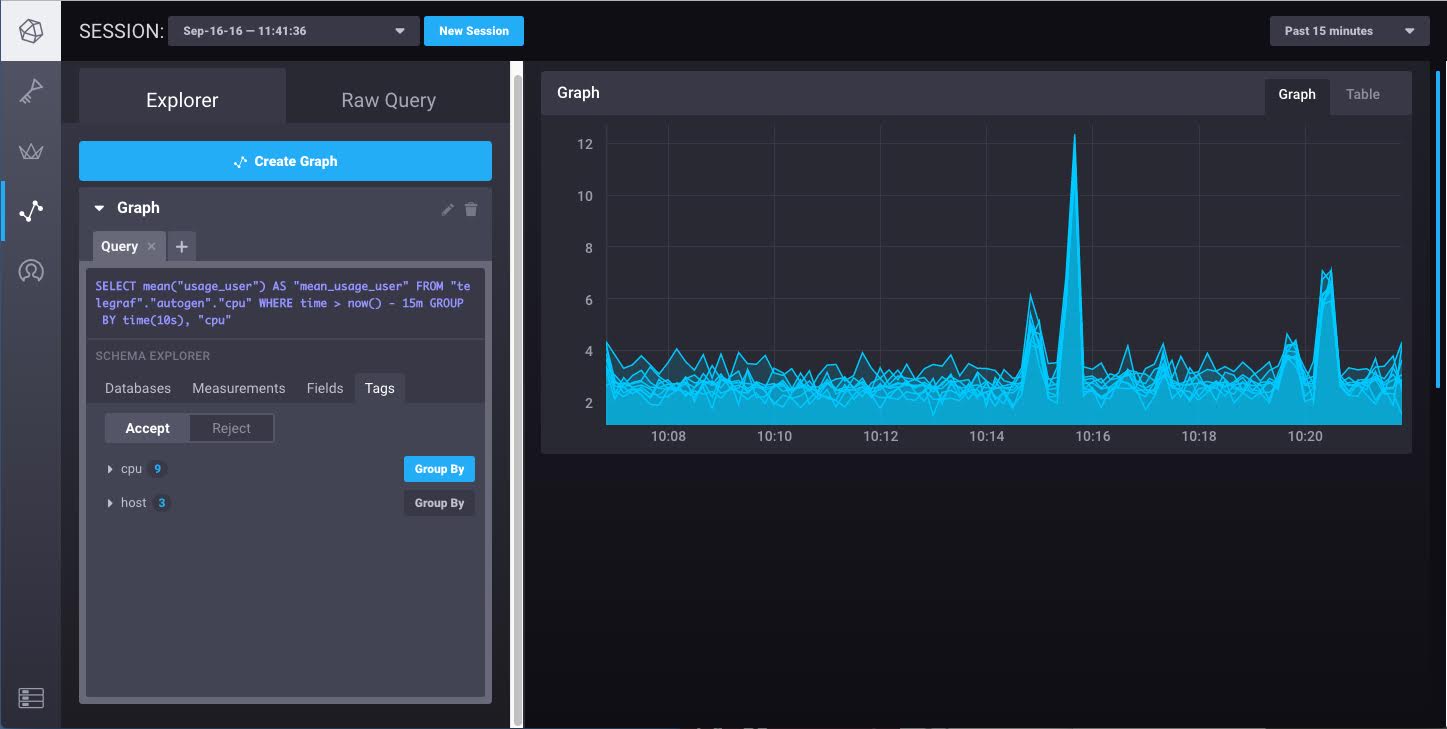This screenshot has width=1447, height=729.
Task: Open the key icon in sidebar
Action: 30,93
